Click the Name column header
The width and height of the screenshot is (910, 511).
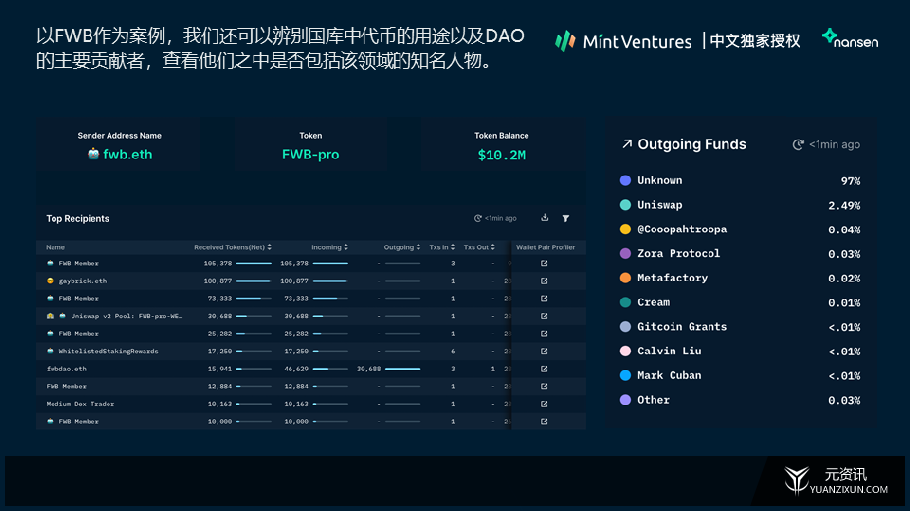click(56, 247)
